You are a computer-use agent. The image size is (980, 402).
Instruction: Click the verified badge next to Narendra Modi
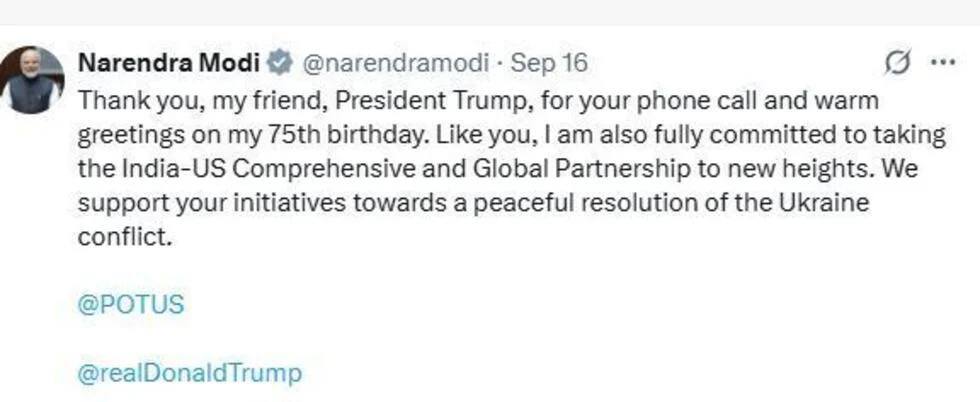279,63
